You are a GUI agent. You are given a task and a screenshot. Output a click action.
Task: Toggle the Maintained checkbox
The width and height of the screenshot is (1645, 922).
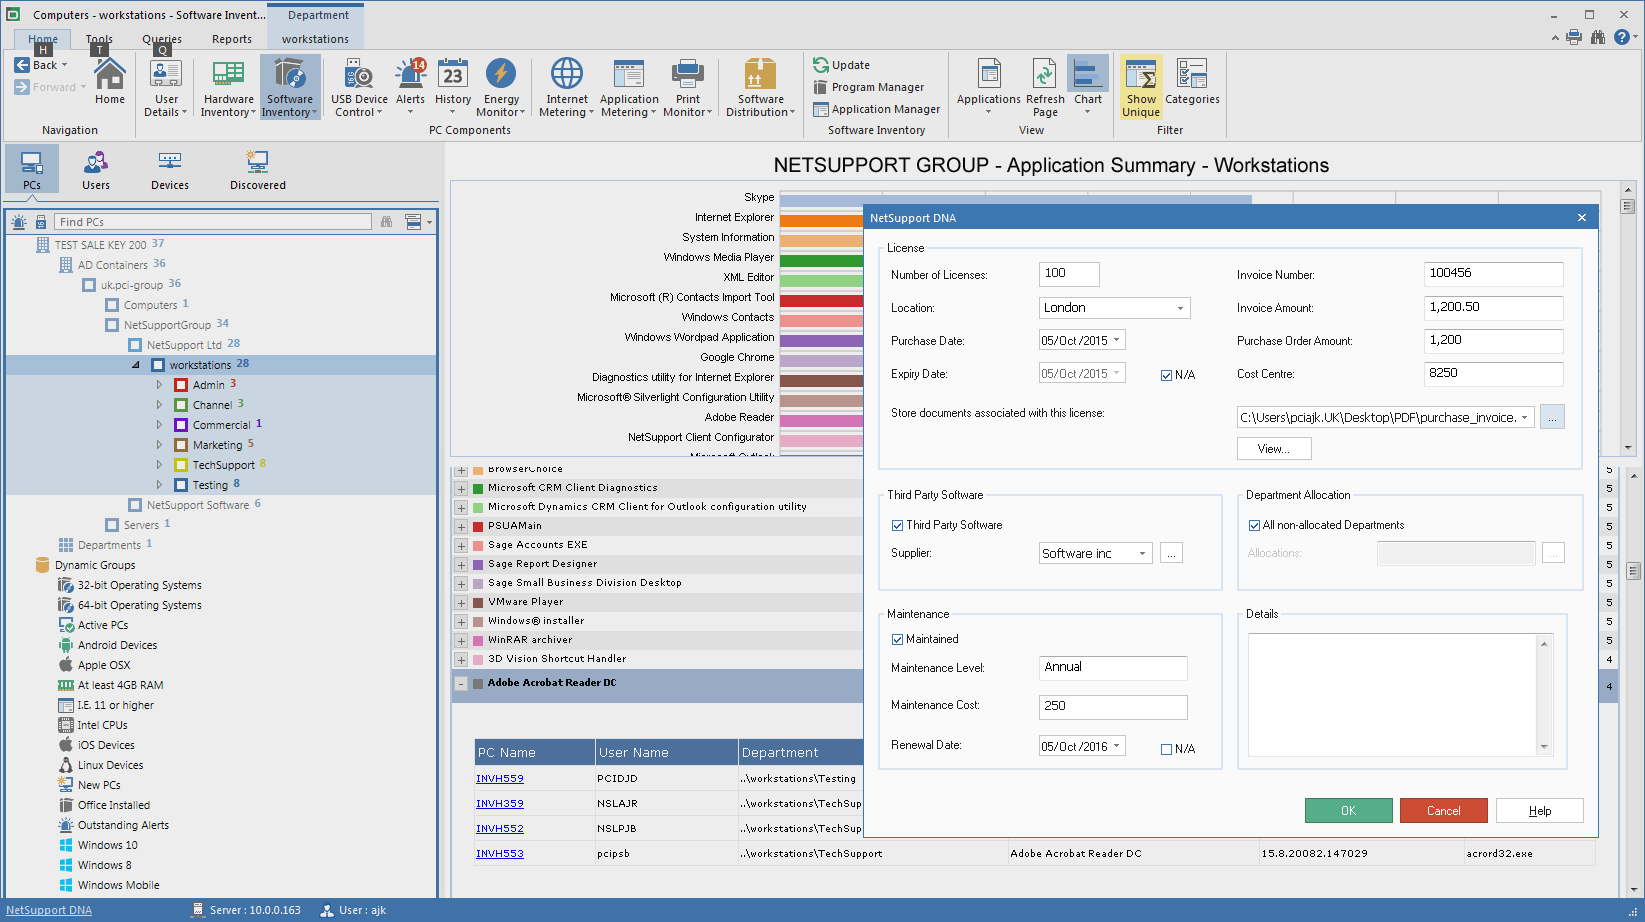pos(897,639)
